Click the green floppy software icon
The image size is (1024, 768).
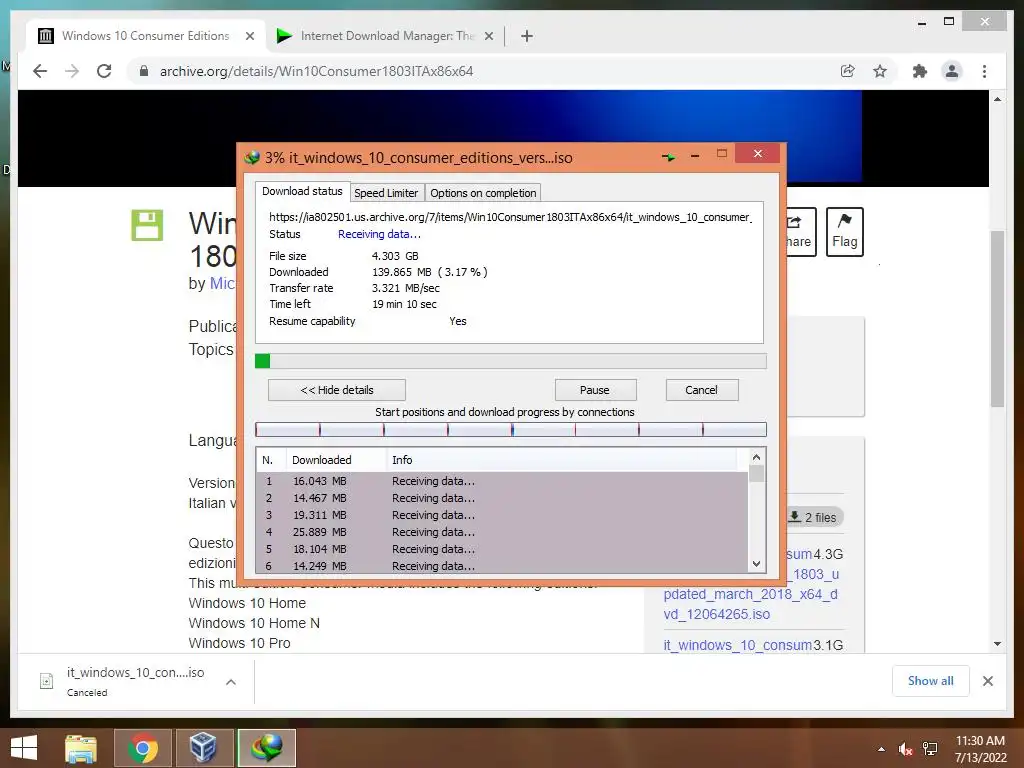coord(147,225)
